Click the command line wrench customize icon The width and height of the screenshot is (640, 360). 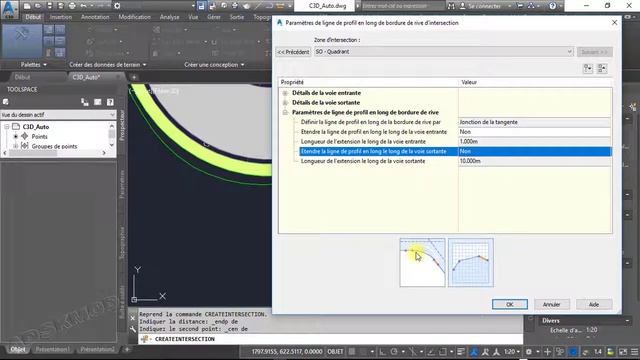133,329
